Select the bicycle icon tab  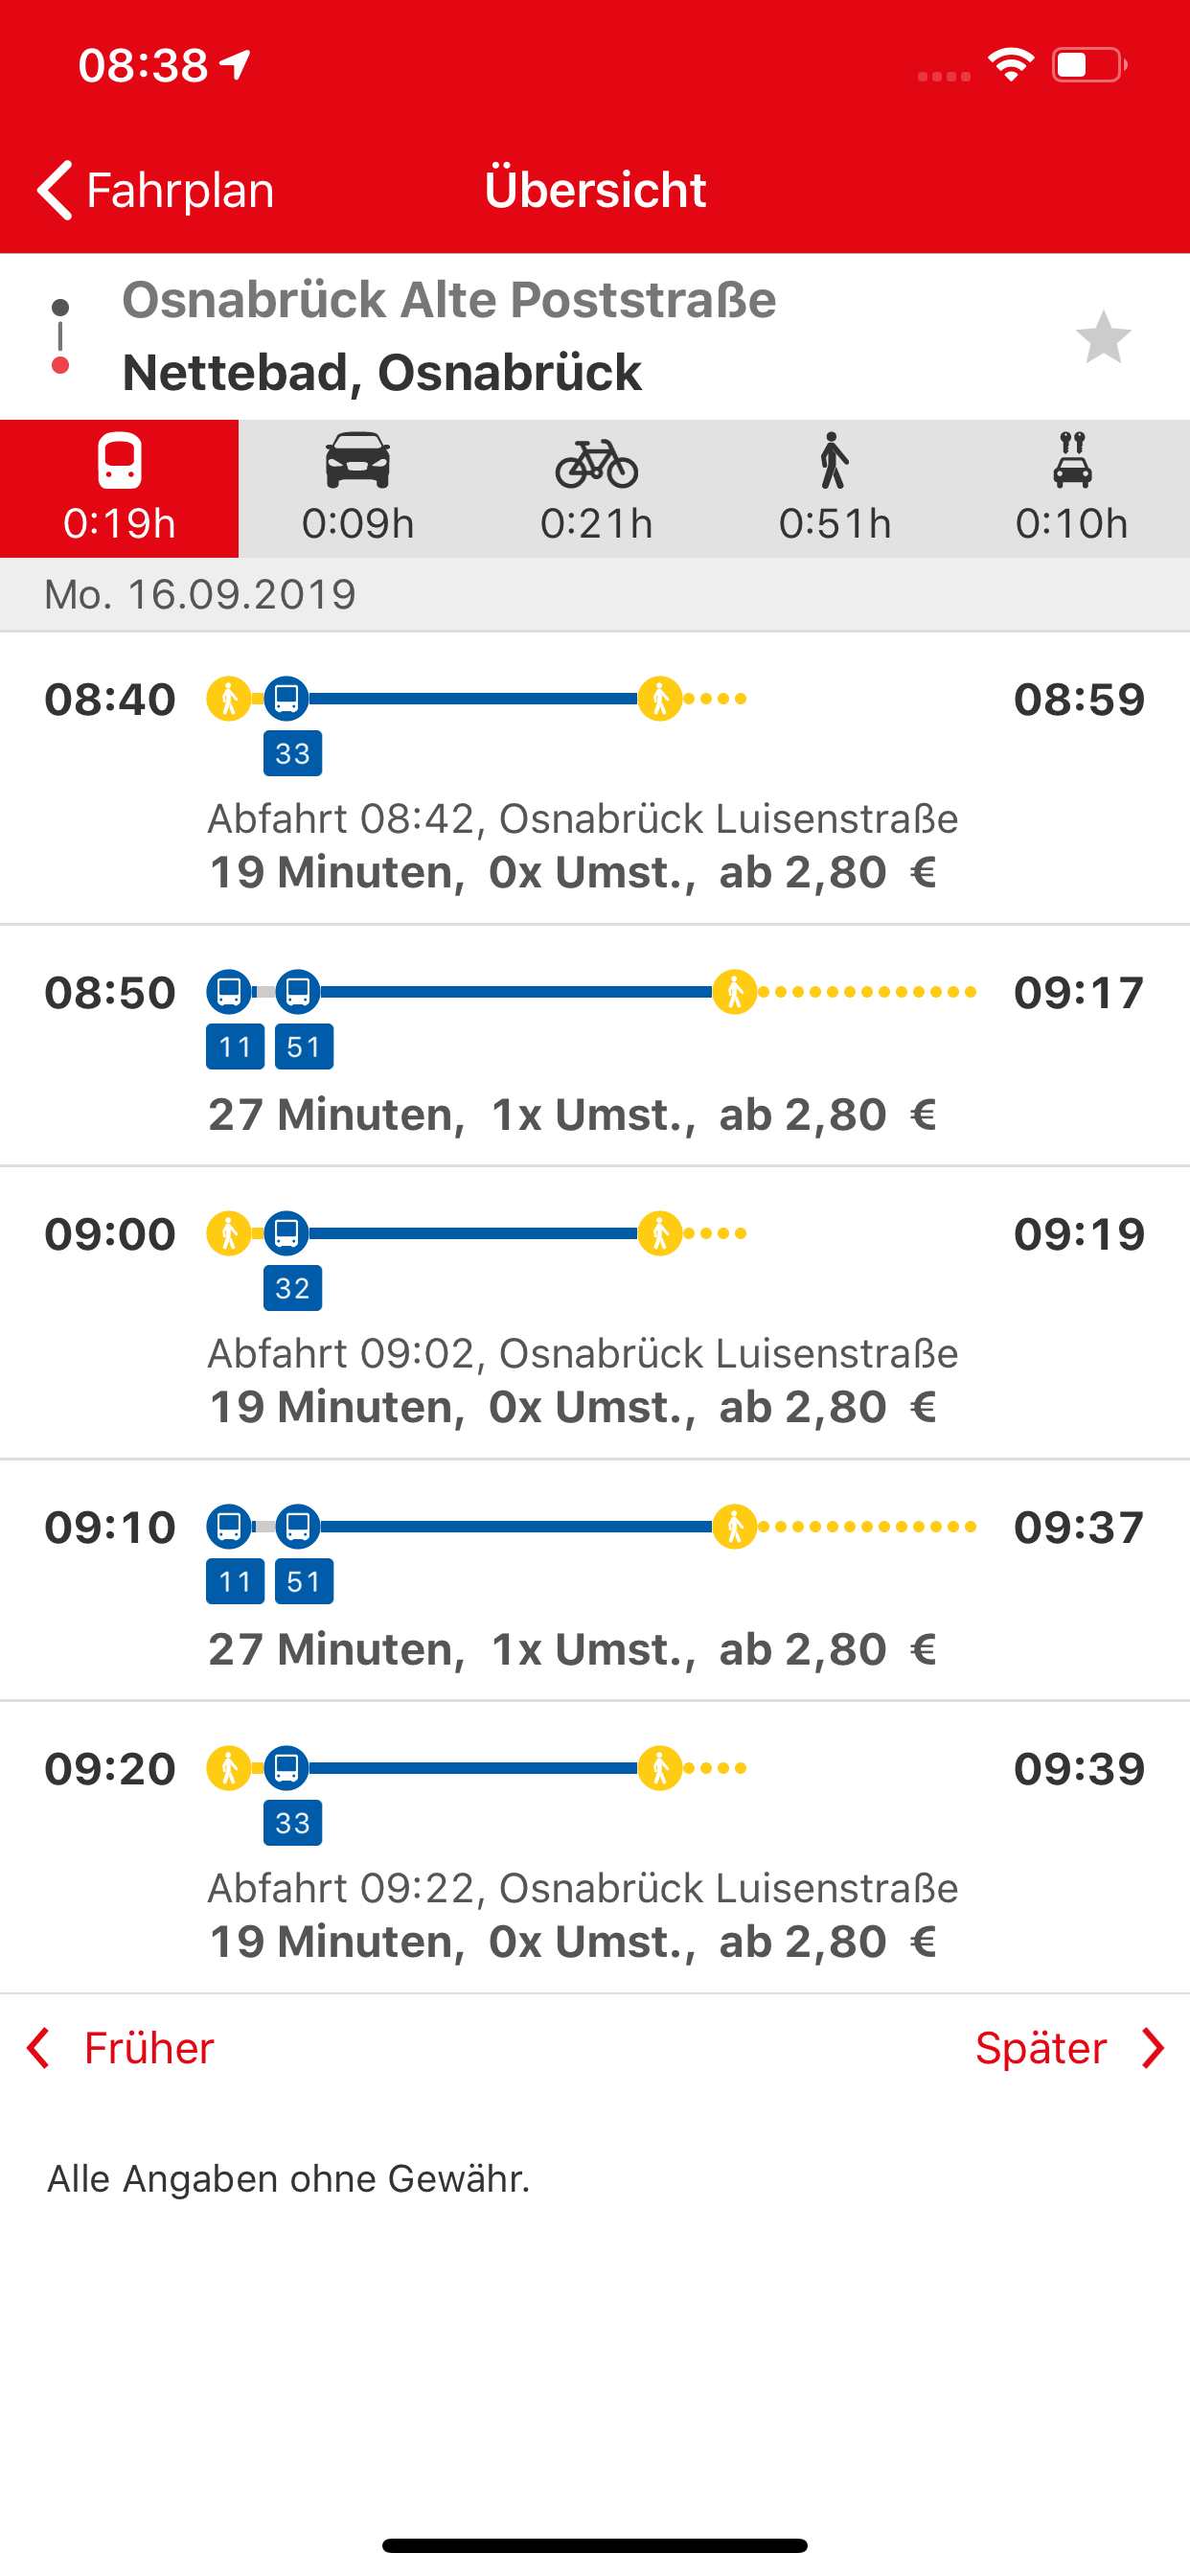pos(596,488)
